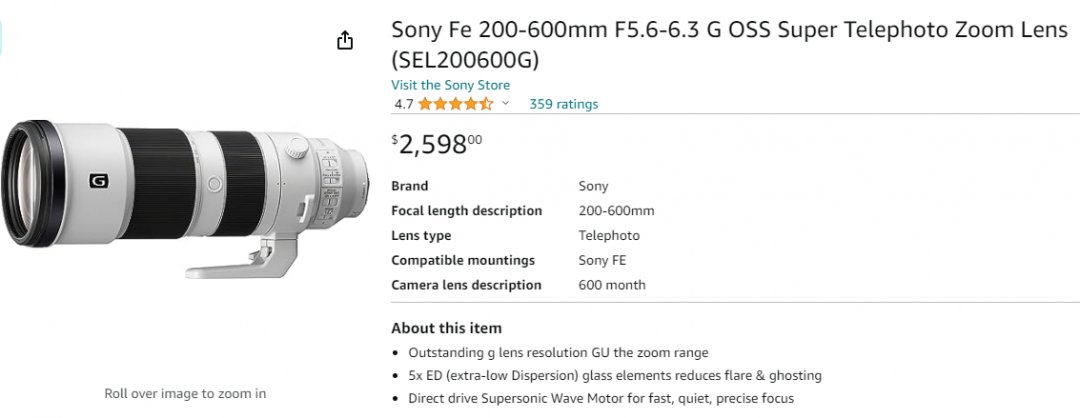Screen dimensions: 1080x418
Task: Click the product title text
Action: click(729, 45)
